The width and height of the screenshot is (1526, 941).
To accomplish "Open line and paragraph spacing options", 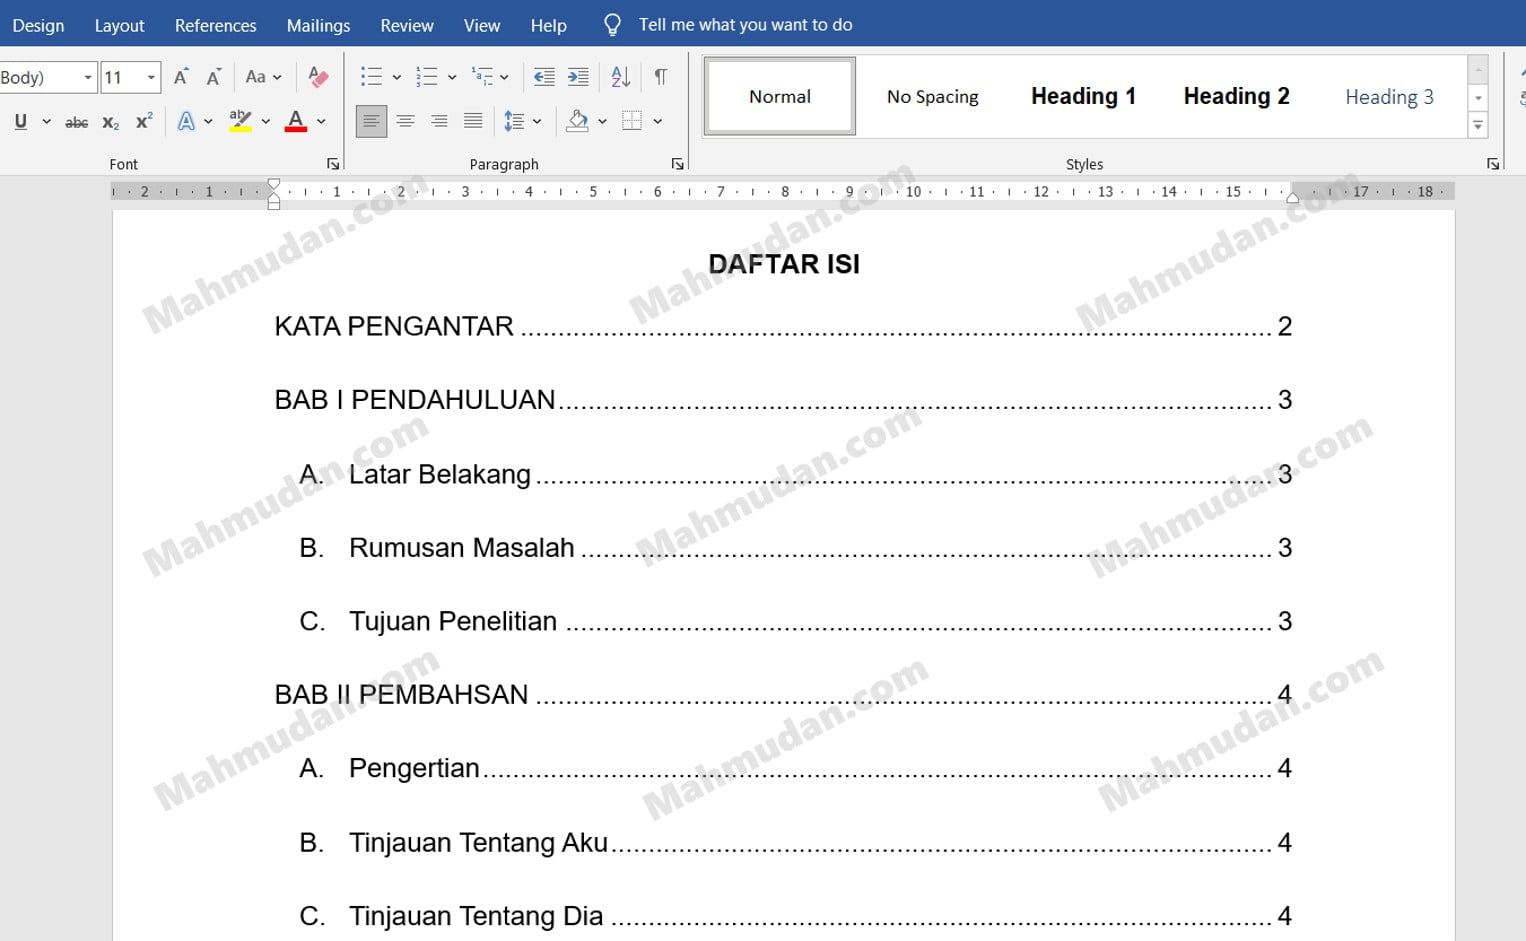I will coord(522,122).
